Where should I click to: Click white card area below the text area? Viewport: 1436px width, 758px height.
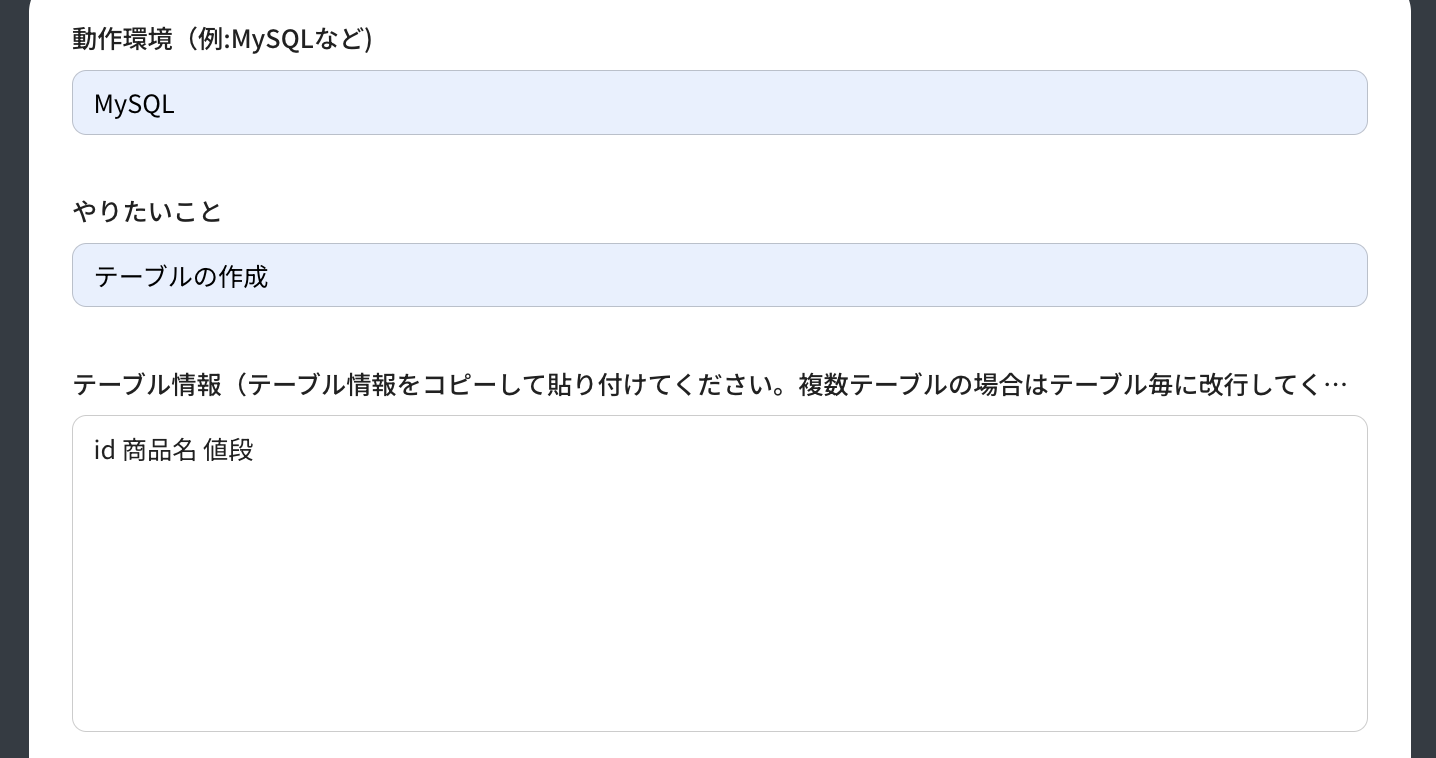[x=718, y=745]
